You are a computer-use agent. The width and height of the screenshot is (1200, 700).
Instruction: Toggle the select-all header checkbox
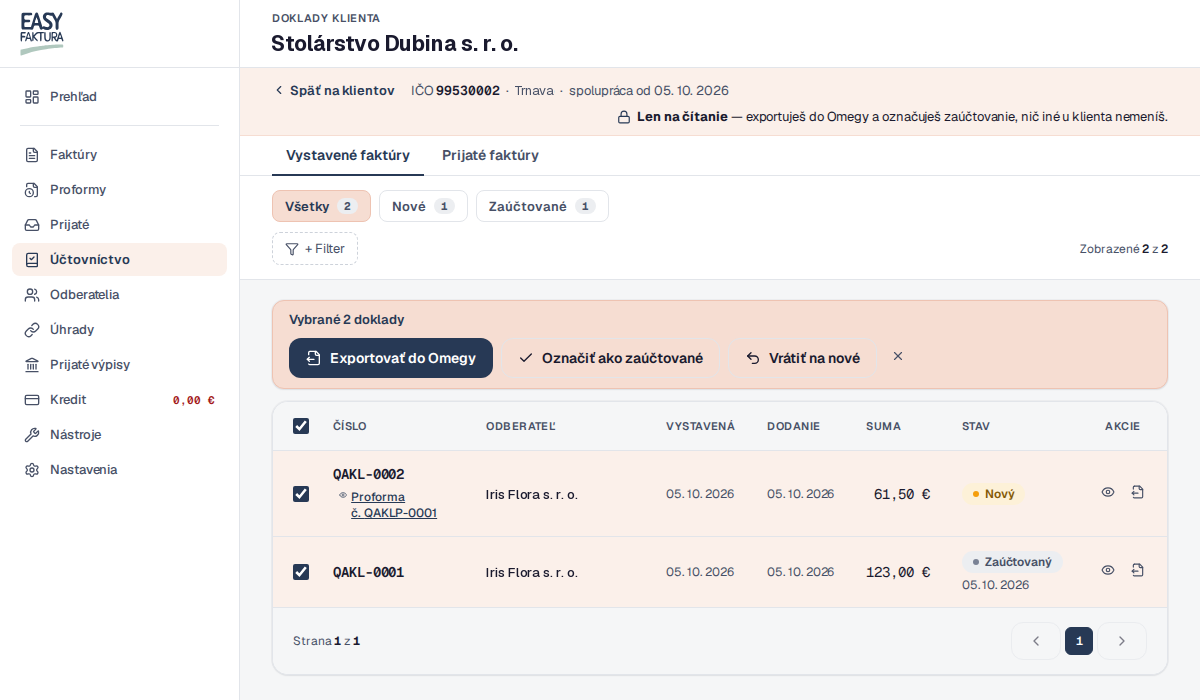click(301, 426)
